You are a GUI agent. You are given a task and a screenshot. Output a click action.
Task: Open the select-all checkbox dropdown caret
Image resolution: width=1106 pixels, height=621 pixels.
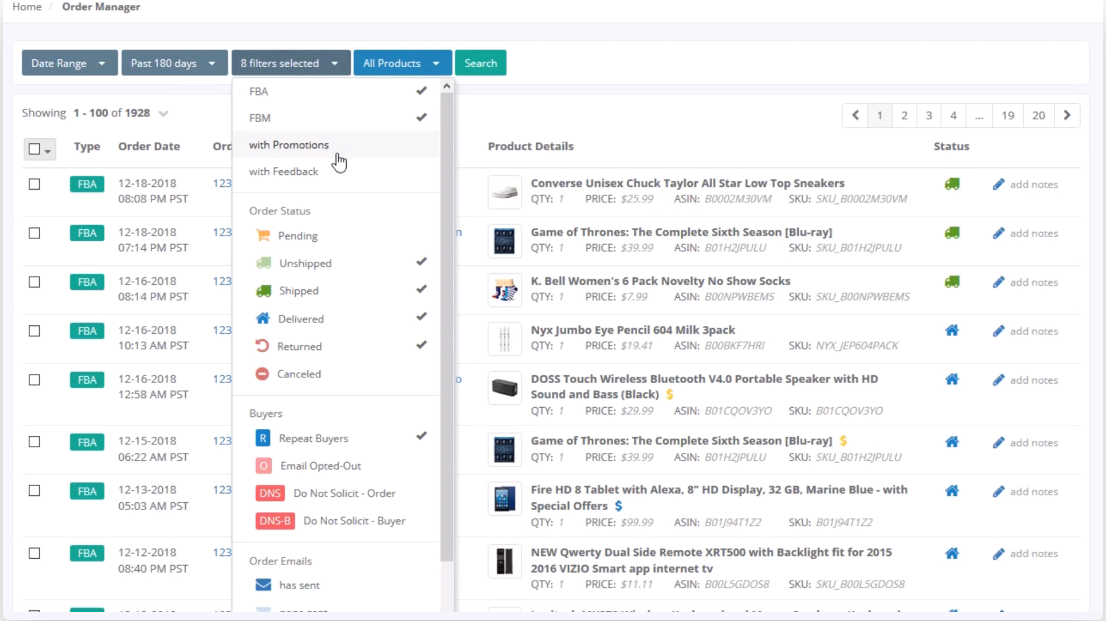48,150
